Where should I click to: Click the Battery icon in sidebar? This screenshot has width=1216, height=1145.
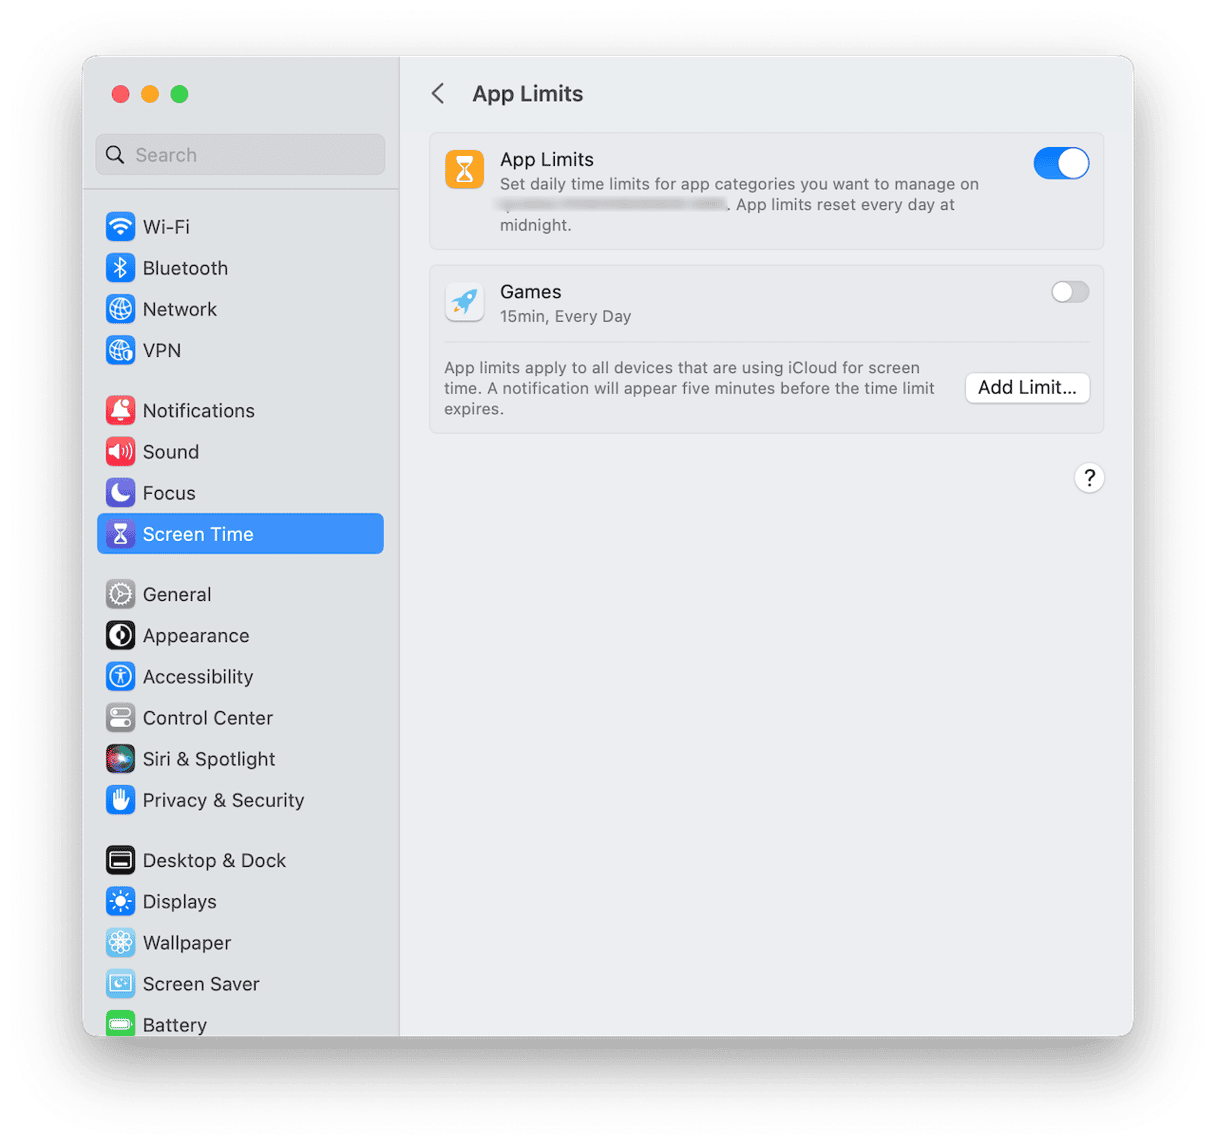[x=120, y=1024]
